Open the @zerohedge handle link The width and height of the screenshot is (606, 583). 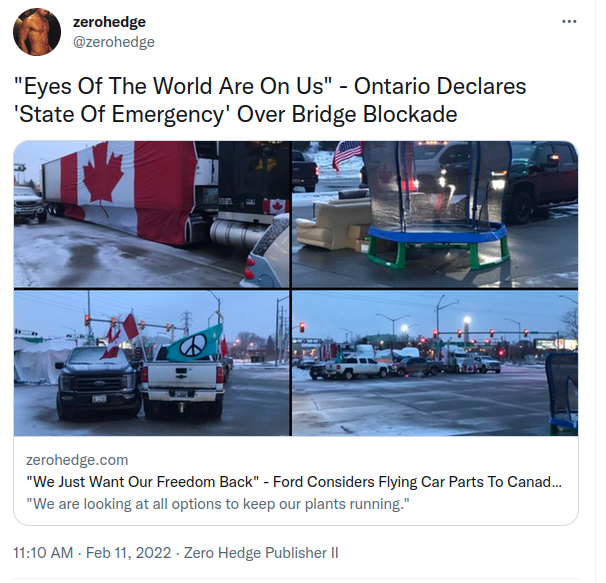point(114,42)
